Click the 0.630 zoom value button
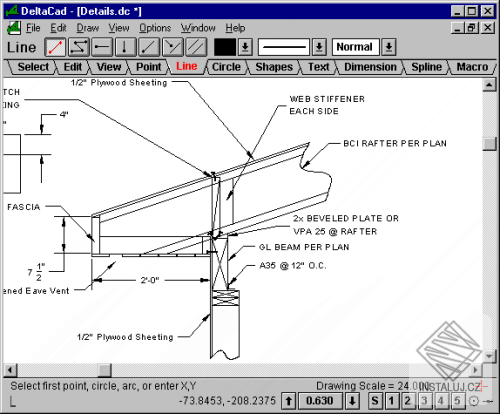This screenshot has height=414, width=500. pyautogui.click(x=320, y=401)
